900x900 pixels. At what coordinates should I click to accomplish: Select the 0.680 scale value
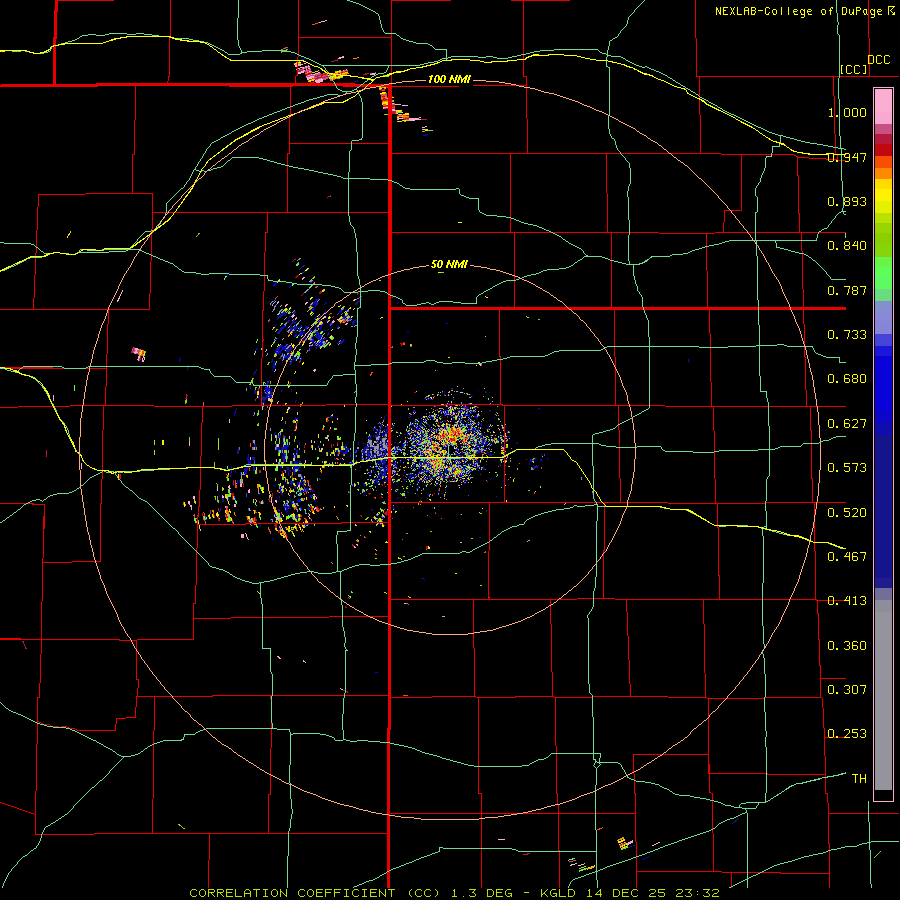coord(847,379)
